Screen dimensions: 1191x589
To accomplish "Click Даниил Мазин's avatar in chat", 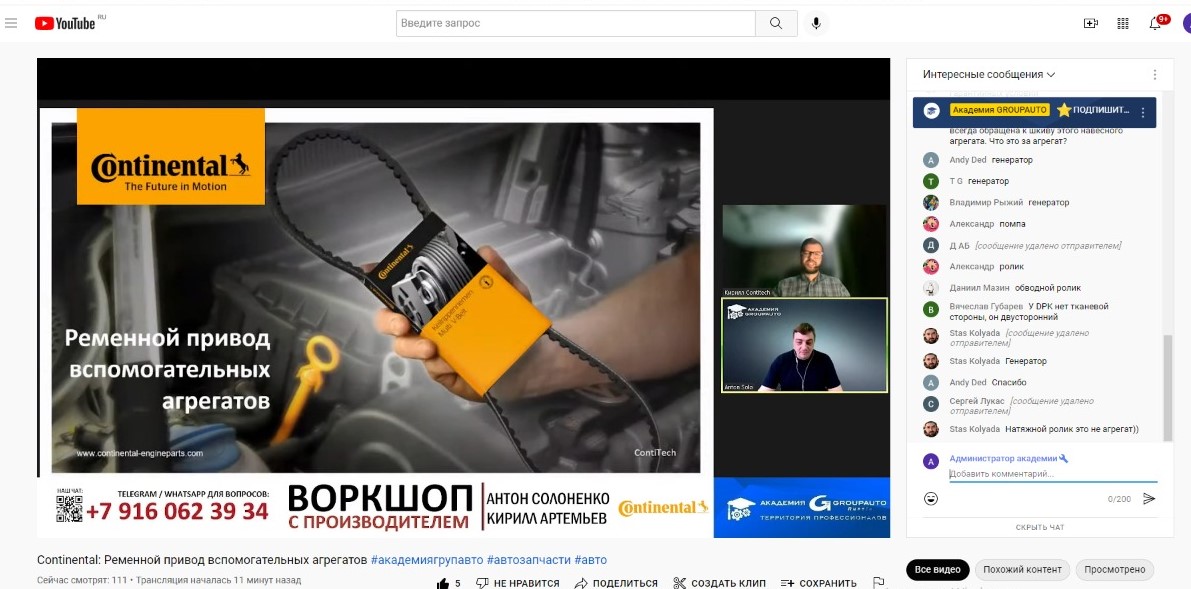I will click(931, 288).
